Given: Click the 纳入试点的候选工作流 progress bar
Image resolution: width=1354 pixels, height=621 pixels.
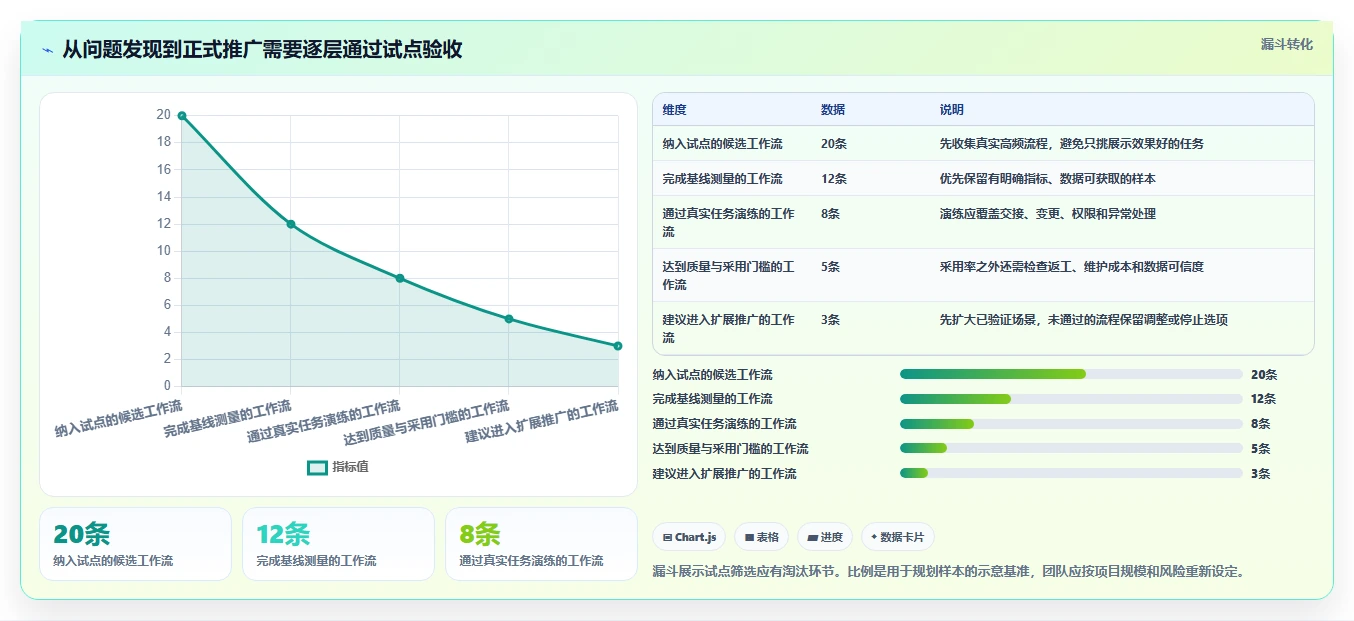Looking at the screenshot, I should [x=1071, y=374].
